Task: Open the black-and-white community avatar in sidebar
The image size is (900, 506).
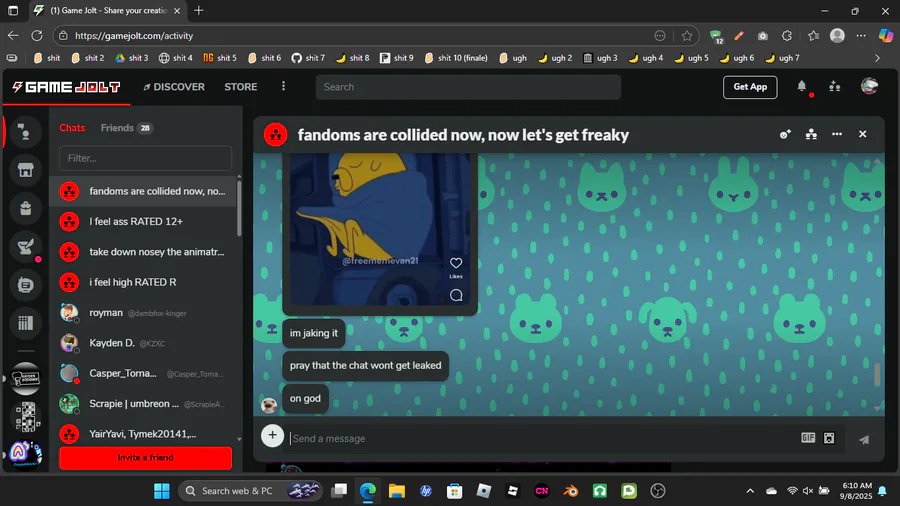Action: [26, 378]
